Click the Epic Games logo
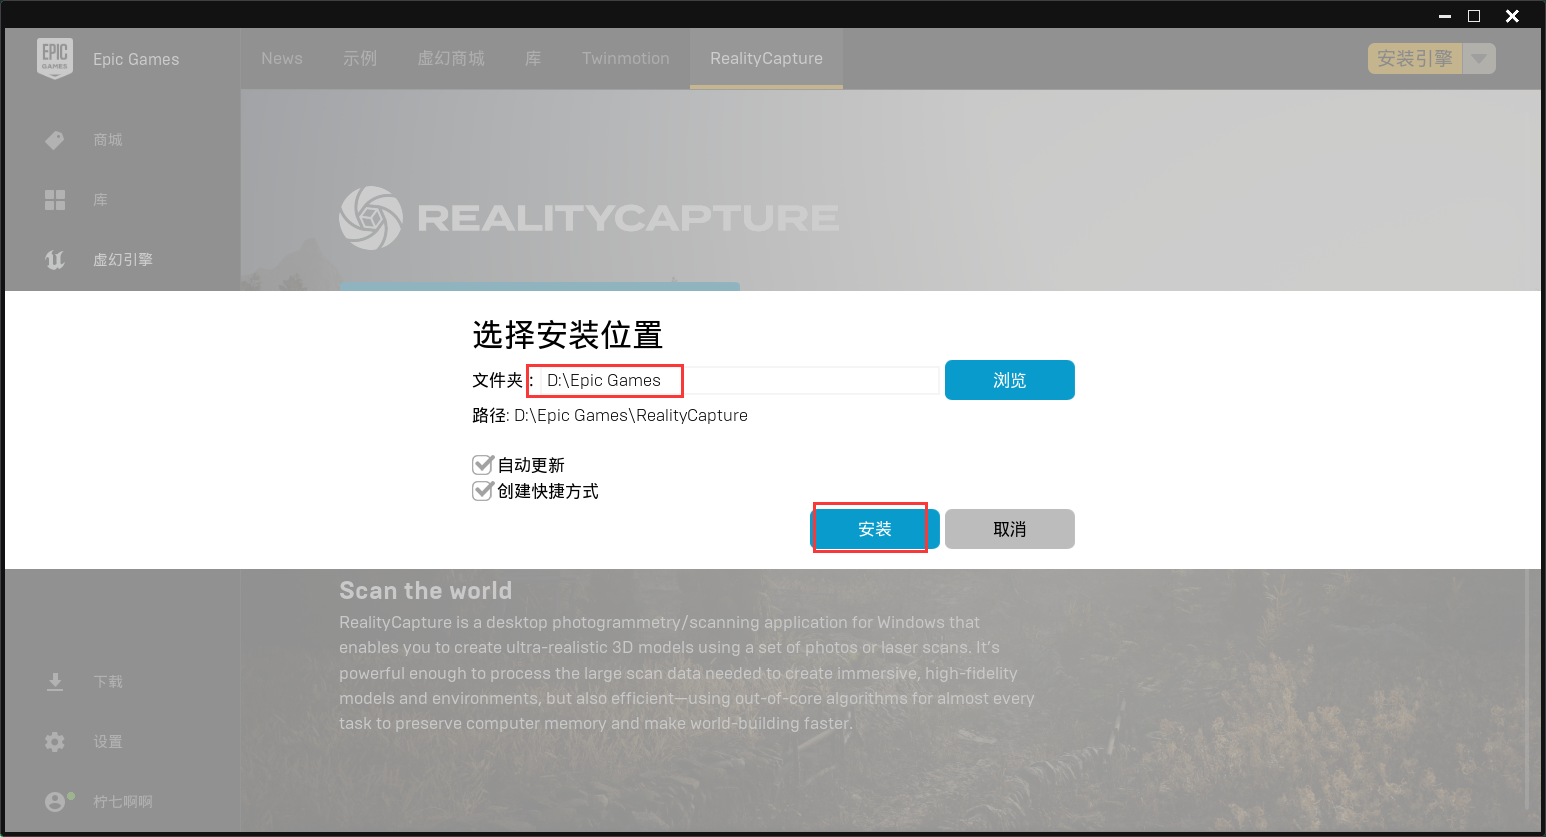 pyautogui.click(x=55, y=59)
